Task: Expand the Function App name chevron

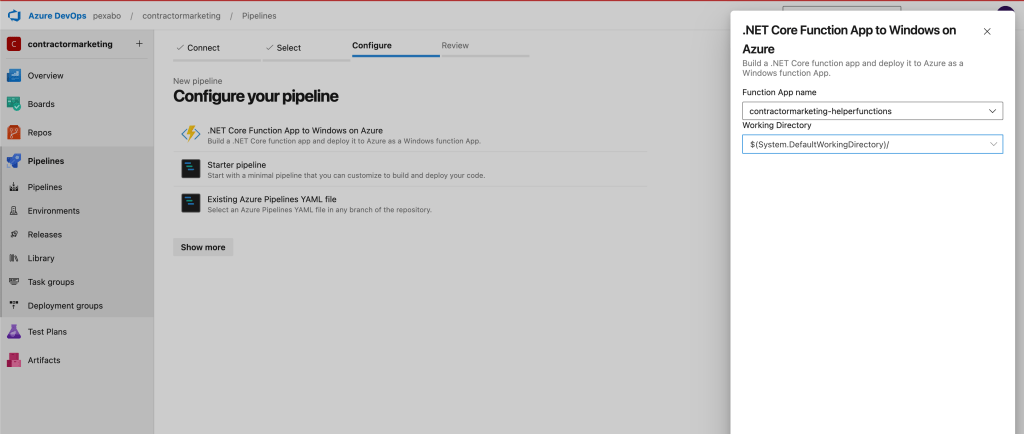Action: point(993,111)
